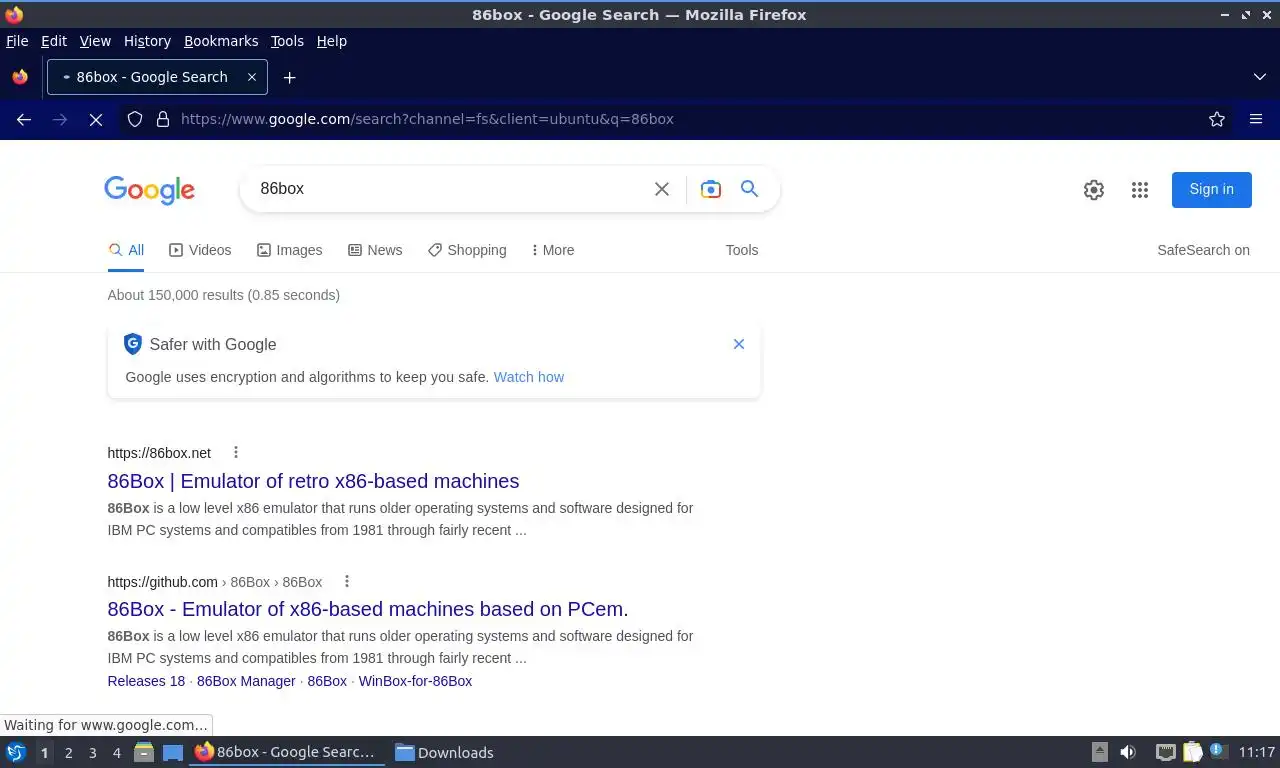Open the 86Box Manager sitelink
The image size is (1280, 768).
246,681
